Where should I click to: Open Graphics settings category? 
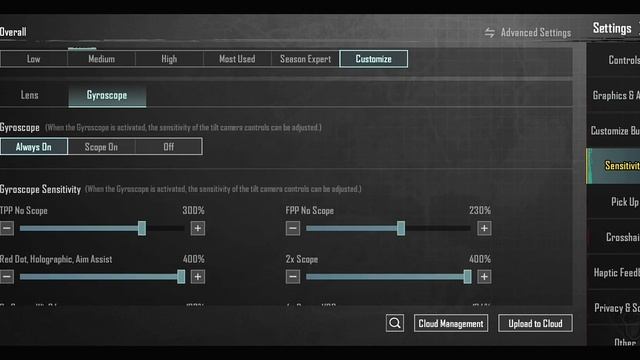coord(613,95)
